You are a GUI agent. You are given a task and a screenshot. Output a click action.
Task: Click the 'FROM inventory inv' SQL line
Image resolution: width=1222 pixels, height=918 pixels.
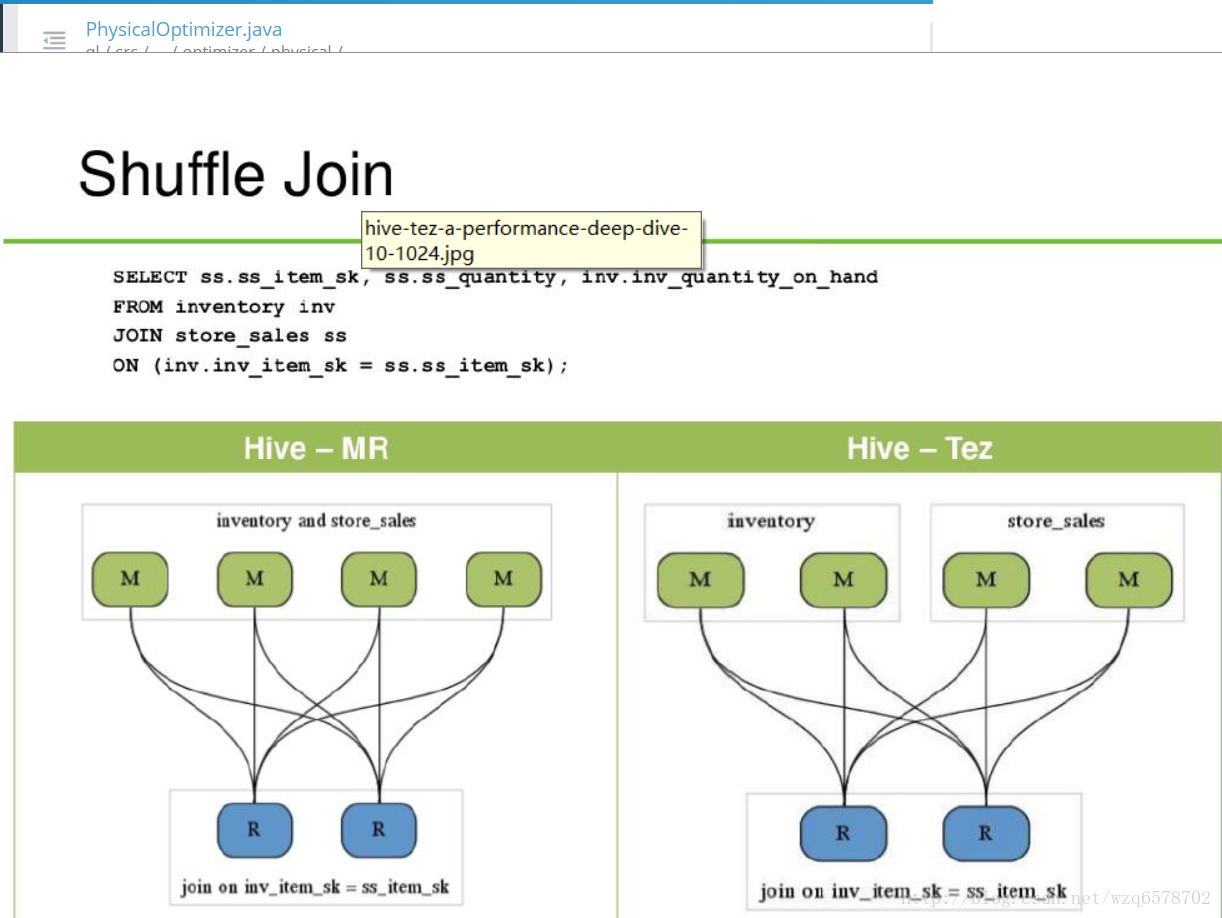coord(224,307)
